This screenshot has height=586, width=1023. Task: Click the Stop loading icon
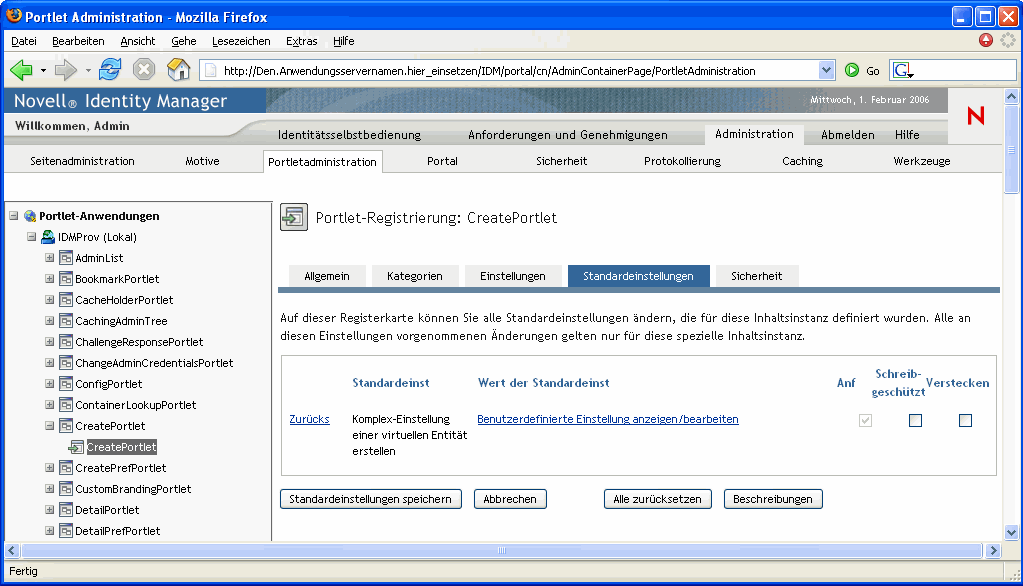[144, 69]
